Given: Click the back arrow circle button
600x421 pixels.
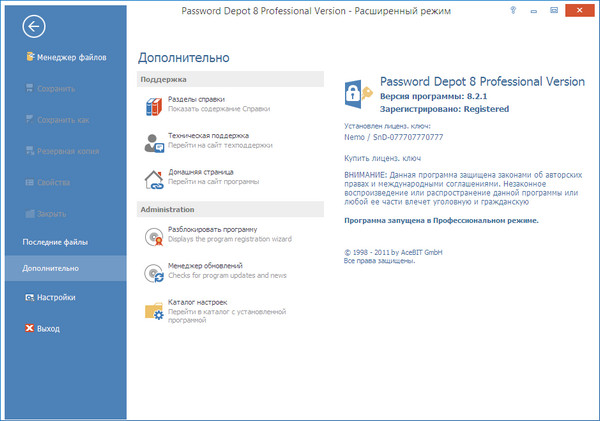Looking at the screenshot, I should pos(34,27).
